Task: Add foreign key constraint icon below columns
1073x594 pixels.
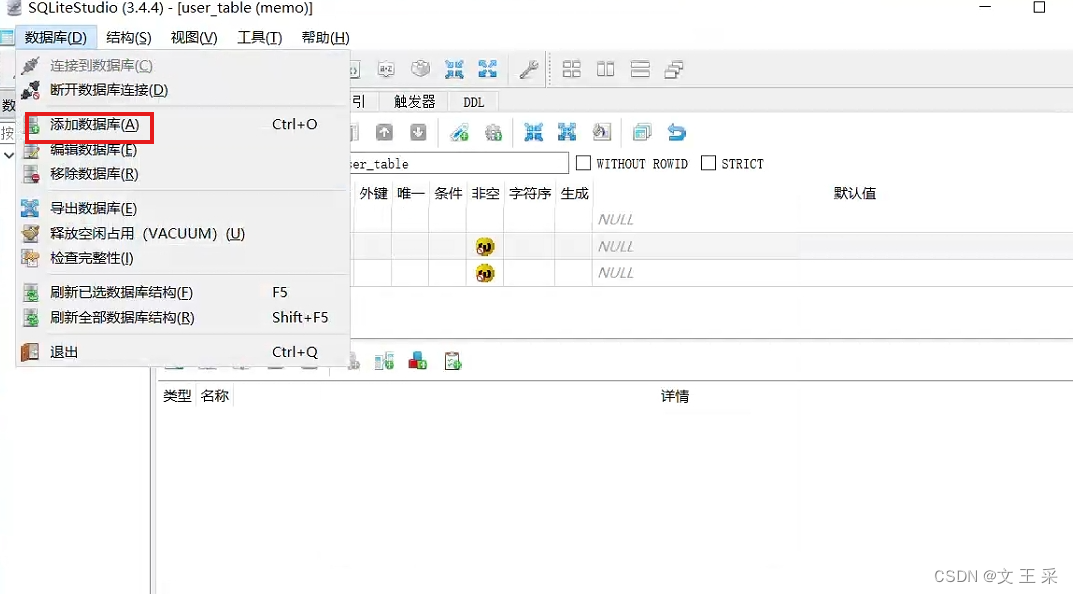Action: 384,361
